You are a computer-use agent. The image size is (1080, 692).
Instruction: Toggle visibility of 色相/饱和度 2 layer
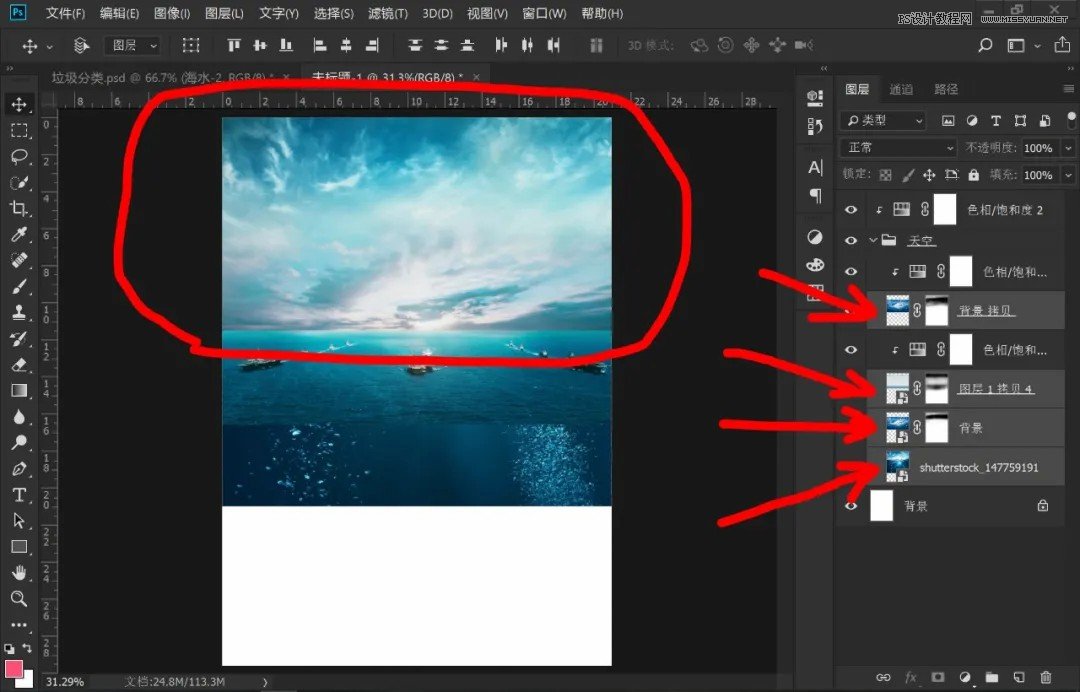click(x=851, y=209)
